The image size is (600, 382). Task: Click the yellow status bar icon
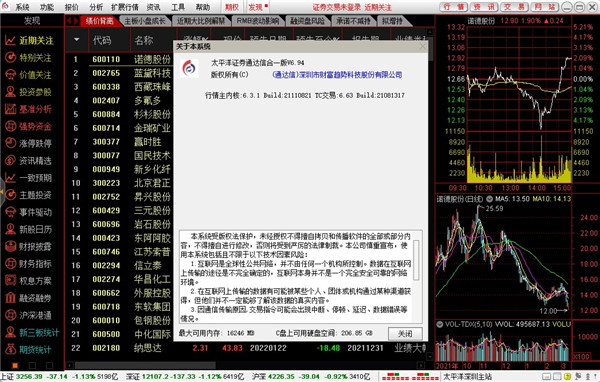point(567,377)
